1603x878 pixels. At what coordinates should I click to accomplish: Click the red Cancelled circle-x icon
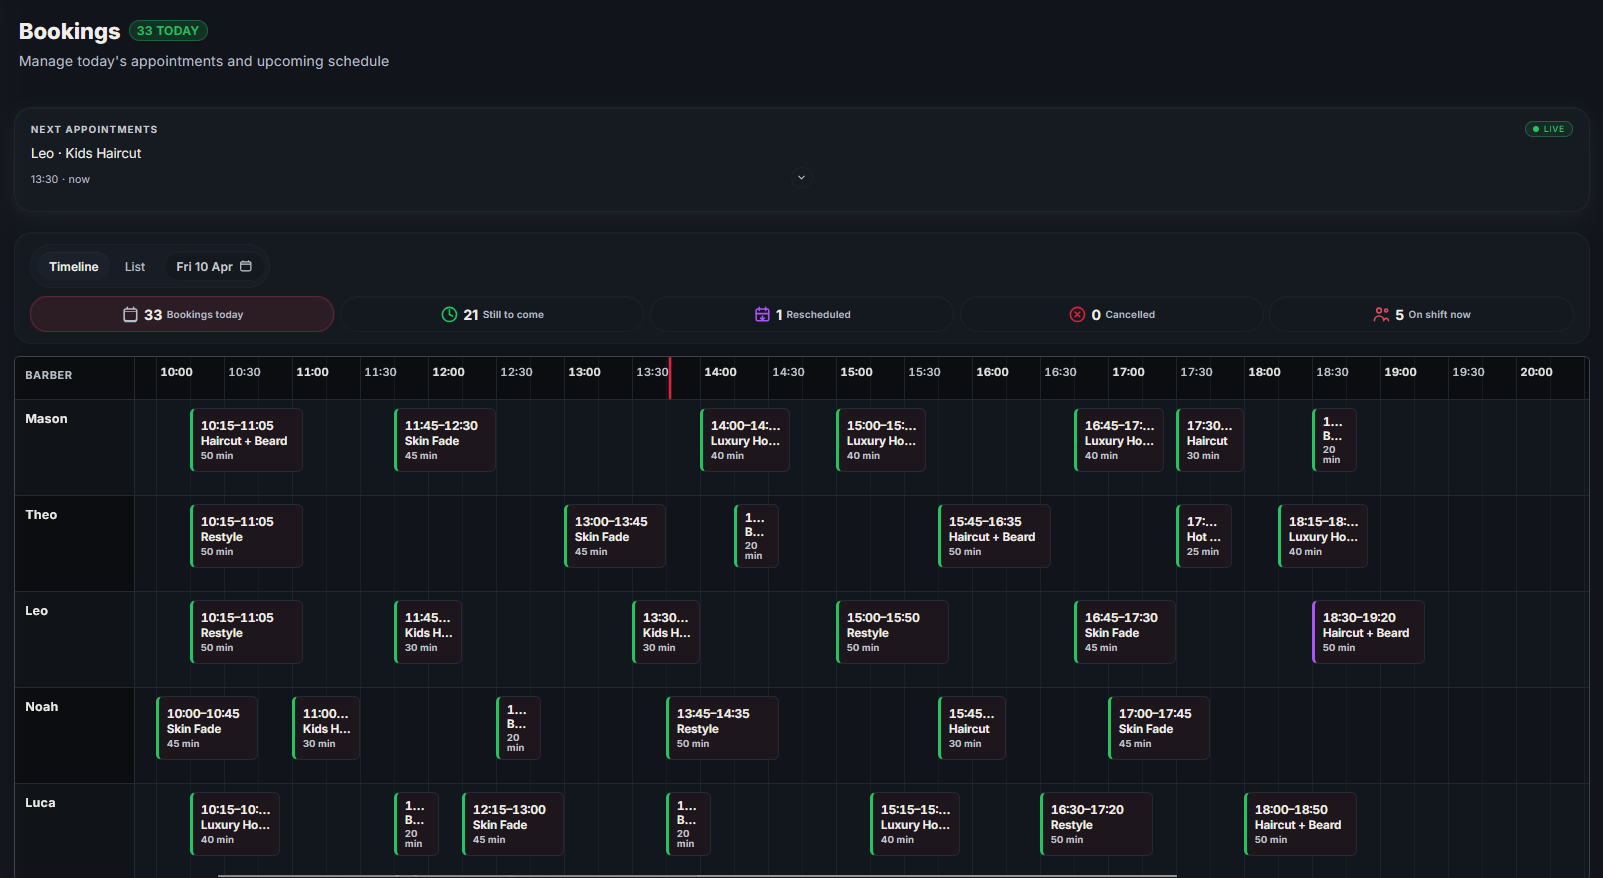[1077, 315]
